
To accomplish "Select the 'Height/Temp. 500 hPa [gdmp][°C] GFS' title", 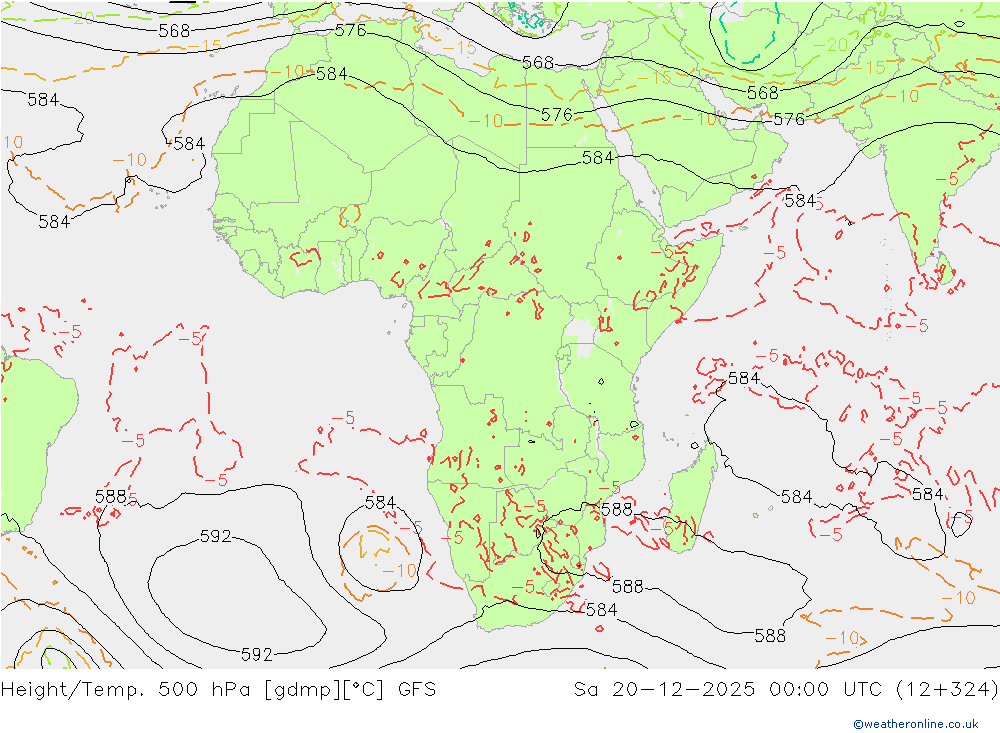I will tap(219, 690).
